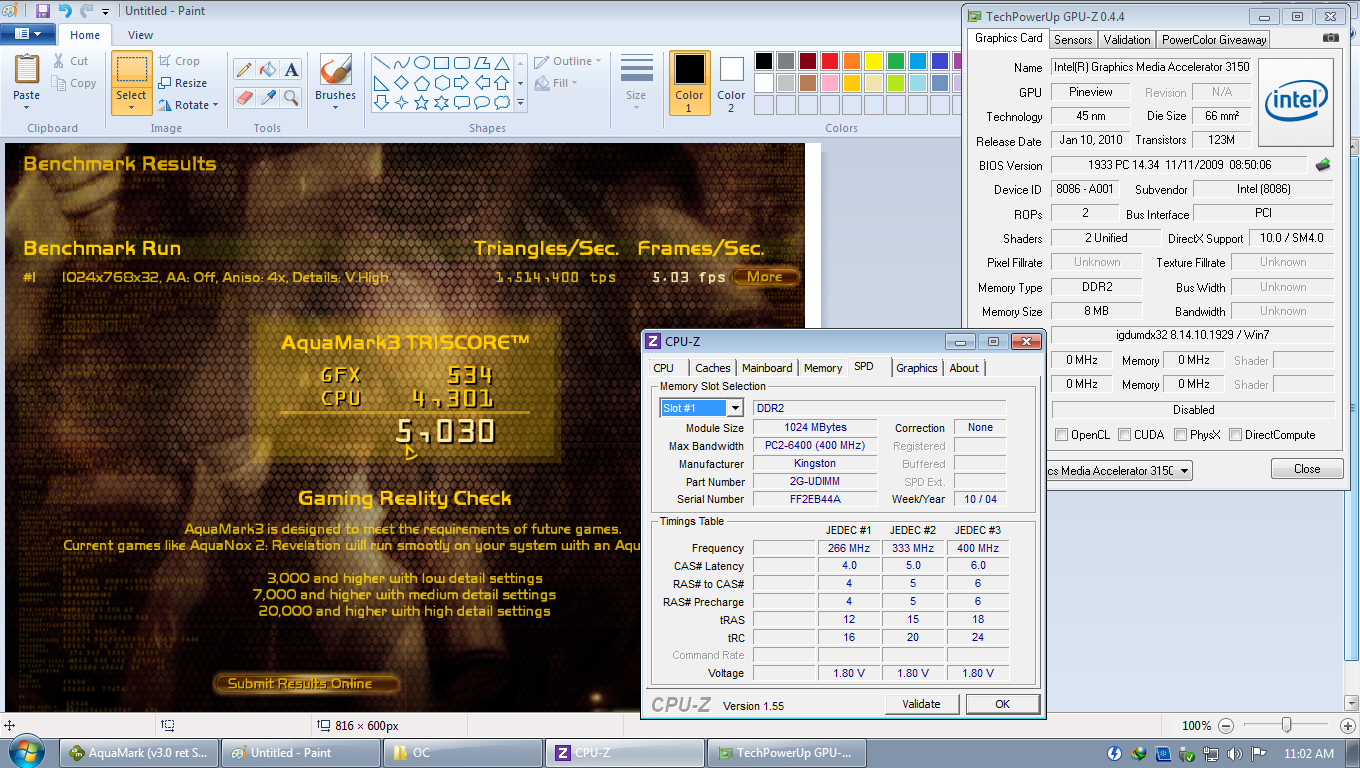Click the Close button in GPU-Z
The height and width of the screenshot is (768, 1360).
1307,469
